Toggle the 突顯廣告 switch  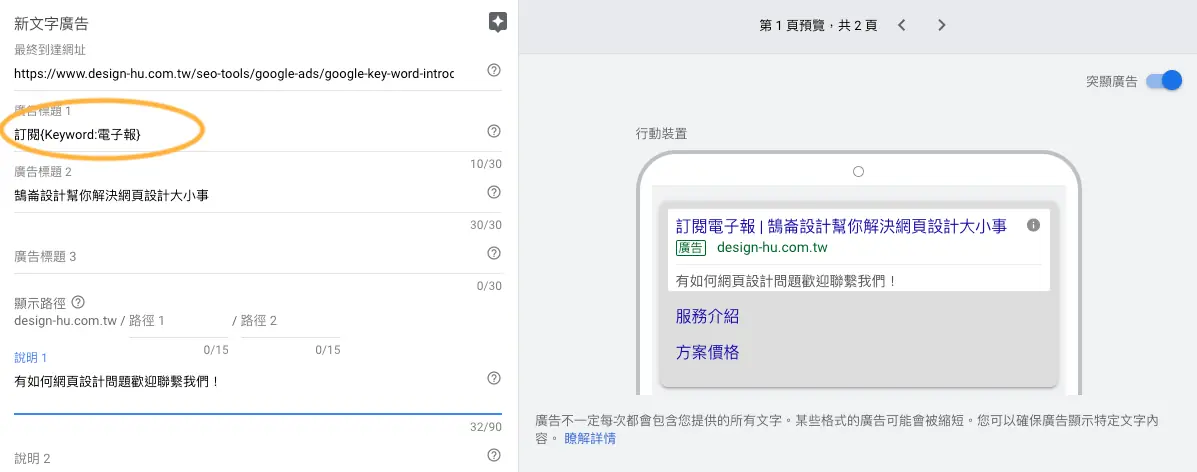coord(1163,80)
